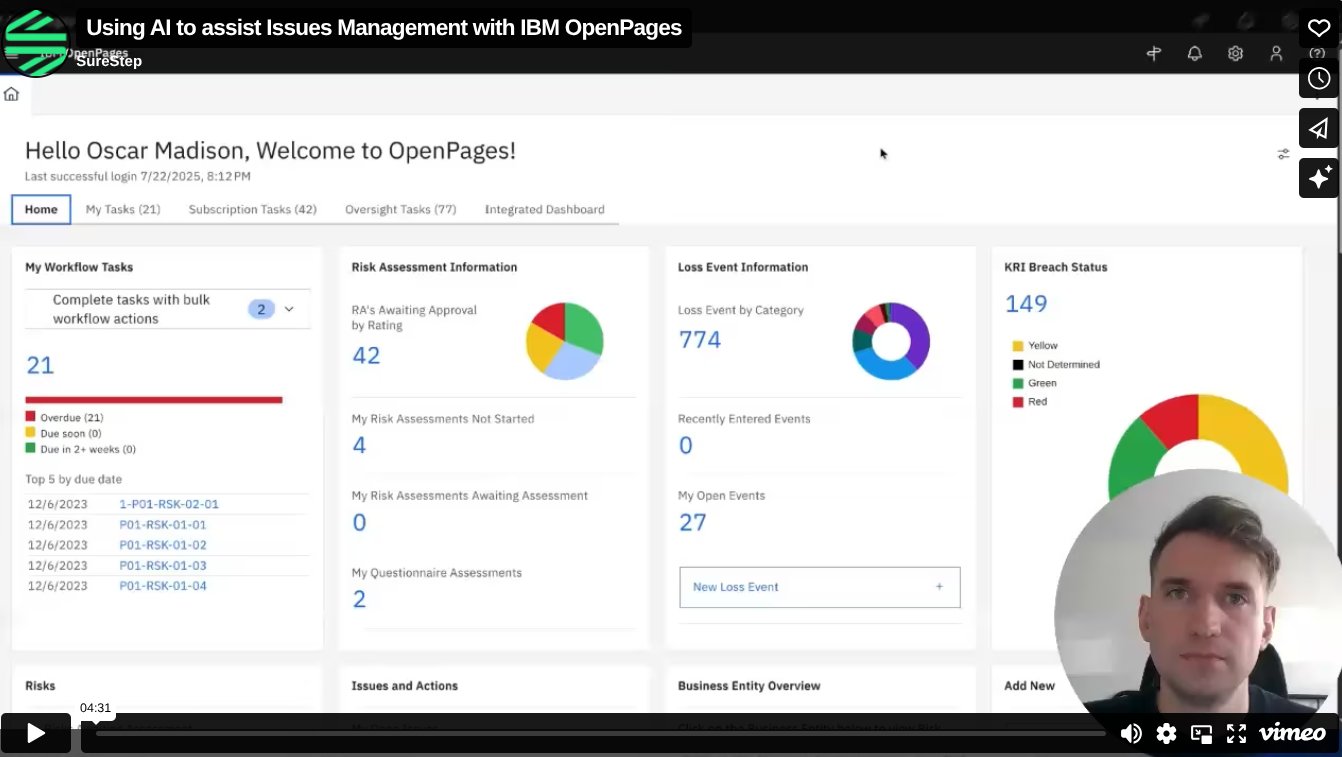Click the Risk Assessment pie chart
This screenshot has height=757, width=1342.
pos(565,341)
